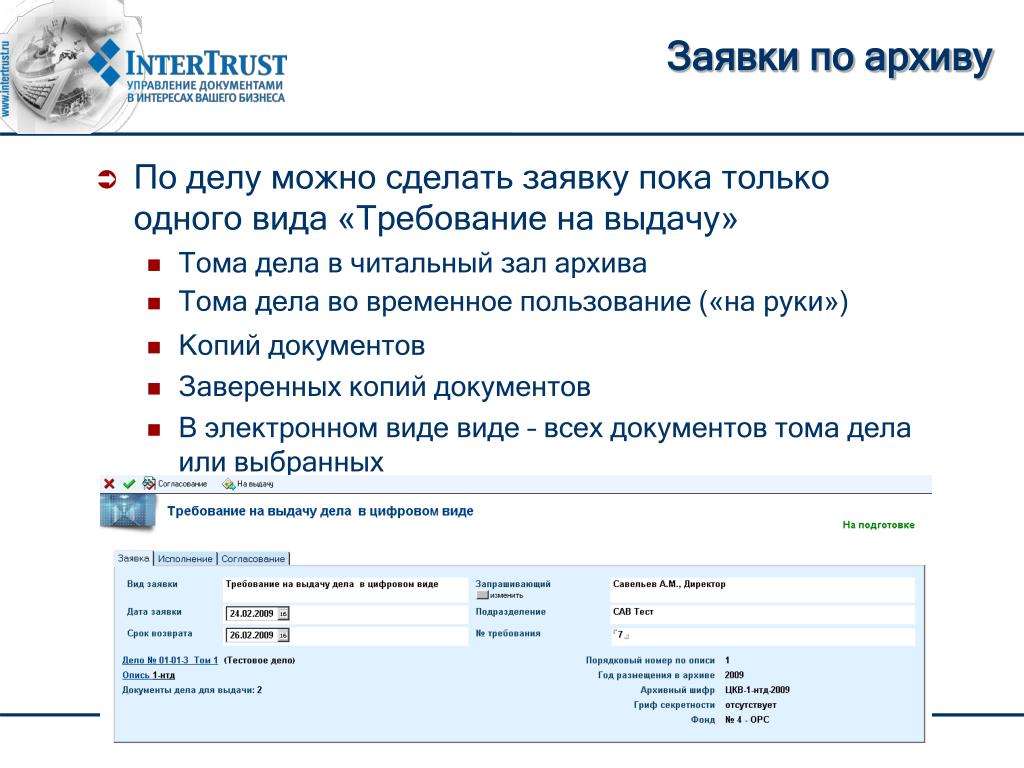
Task: Click the InterTrust logo
Action: (187, 72)
